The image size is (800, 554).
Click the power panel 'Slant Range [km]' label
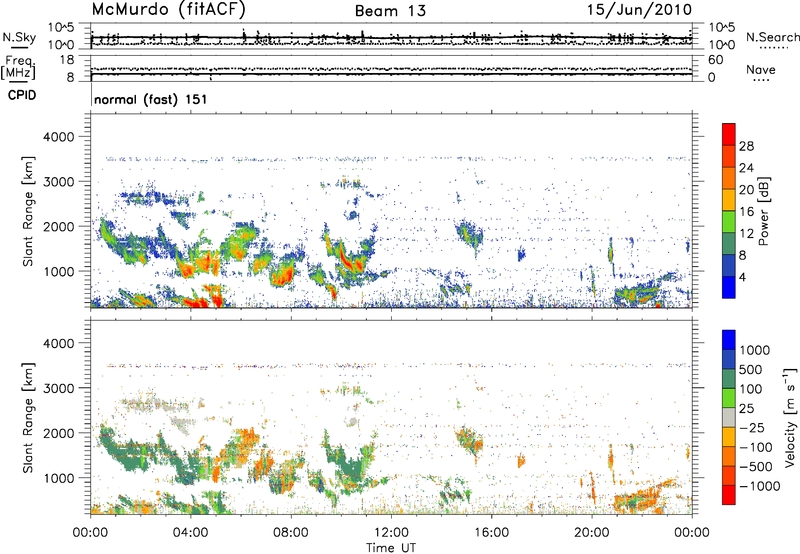pyautogui.click(x=28, y=211)
